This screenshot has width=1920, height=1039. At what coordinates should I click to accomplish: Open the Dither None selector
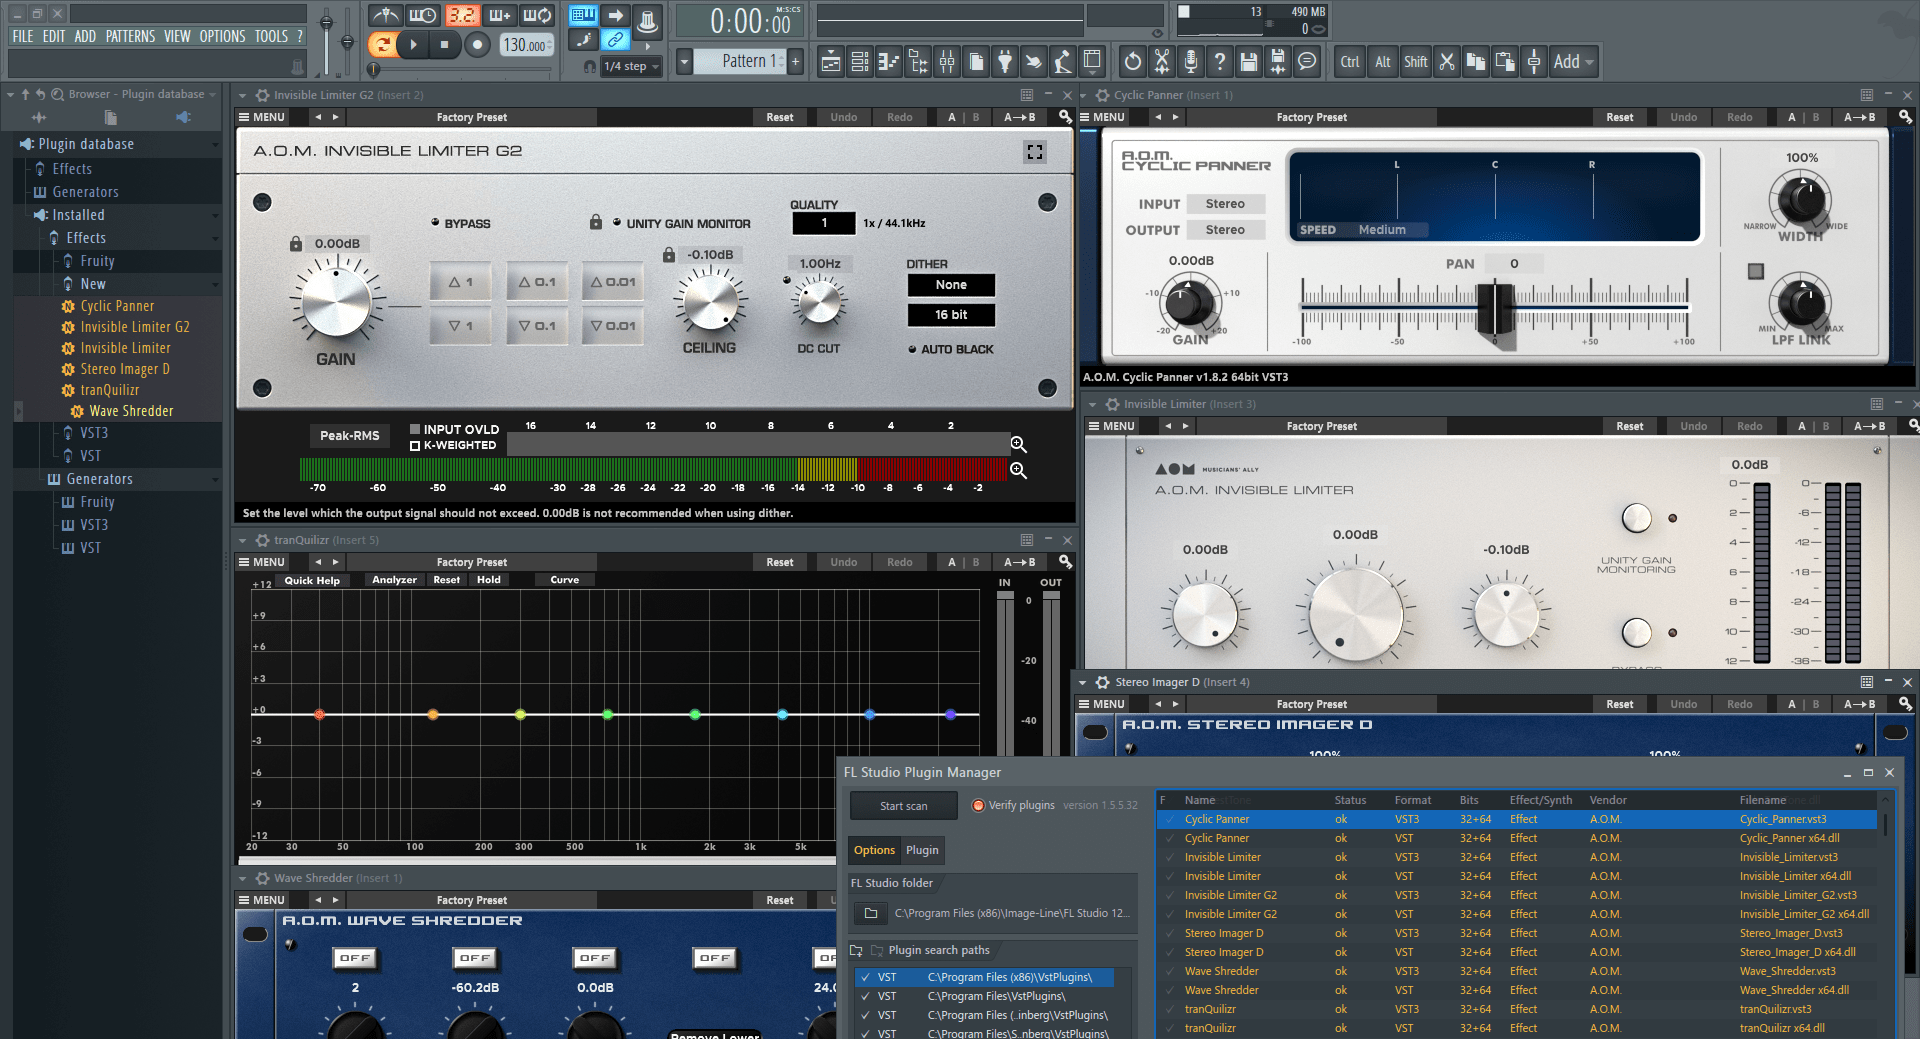951,285
